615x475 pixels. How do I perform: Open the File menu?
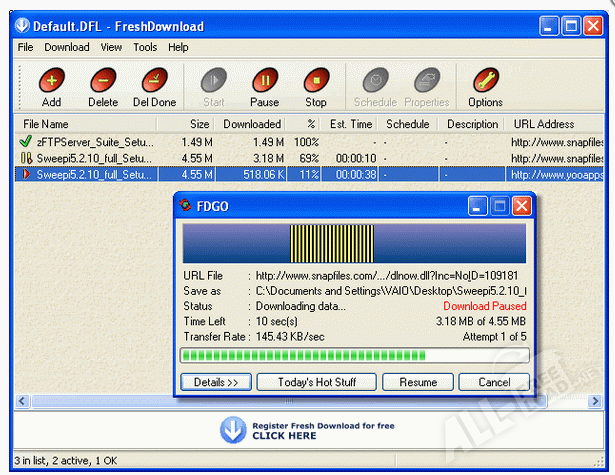coord(25,47)
